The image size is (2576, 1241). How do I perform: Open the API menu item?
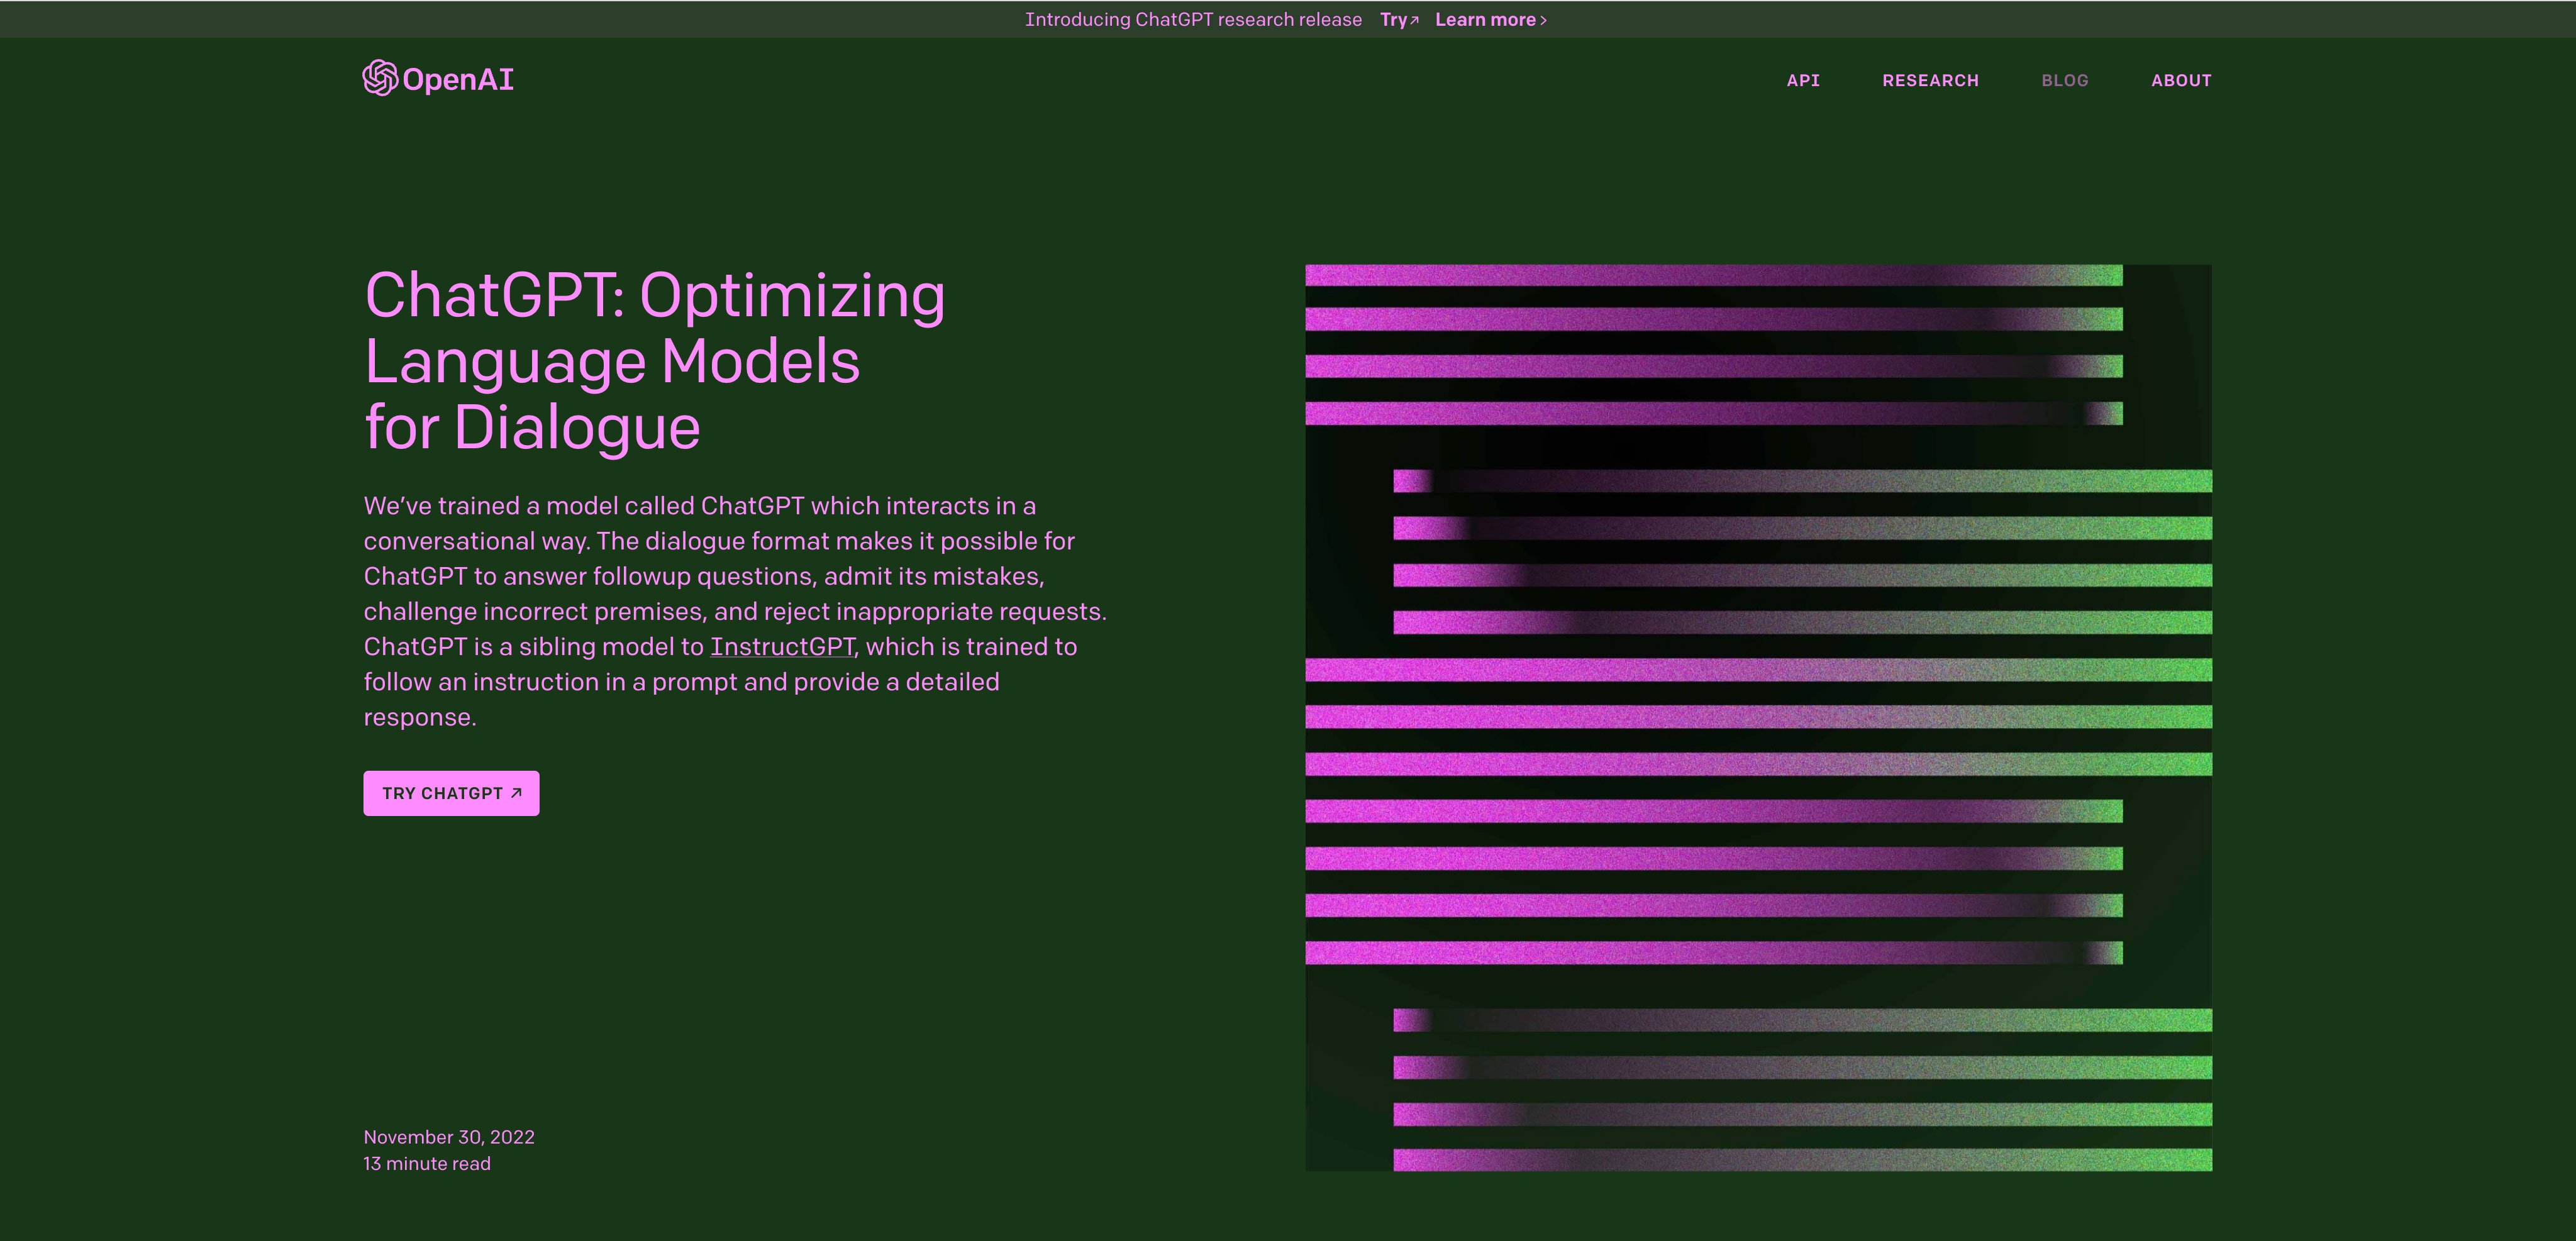1803,80
